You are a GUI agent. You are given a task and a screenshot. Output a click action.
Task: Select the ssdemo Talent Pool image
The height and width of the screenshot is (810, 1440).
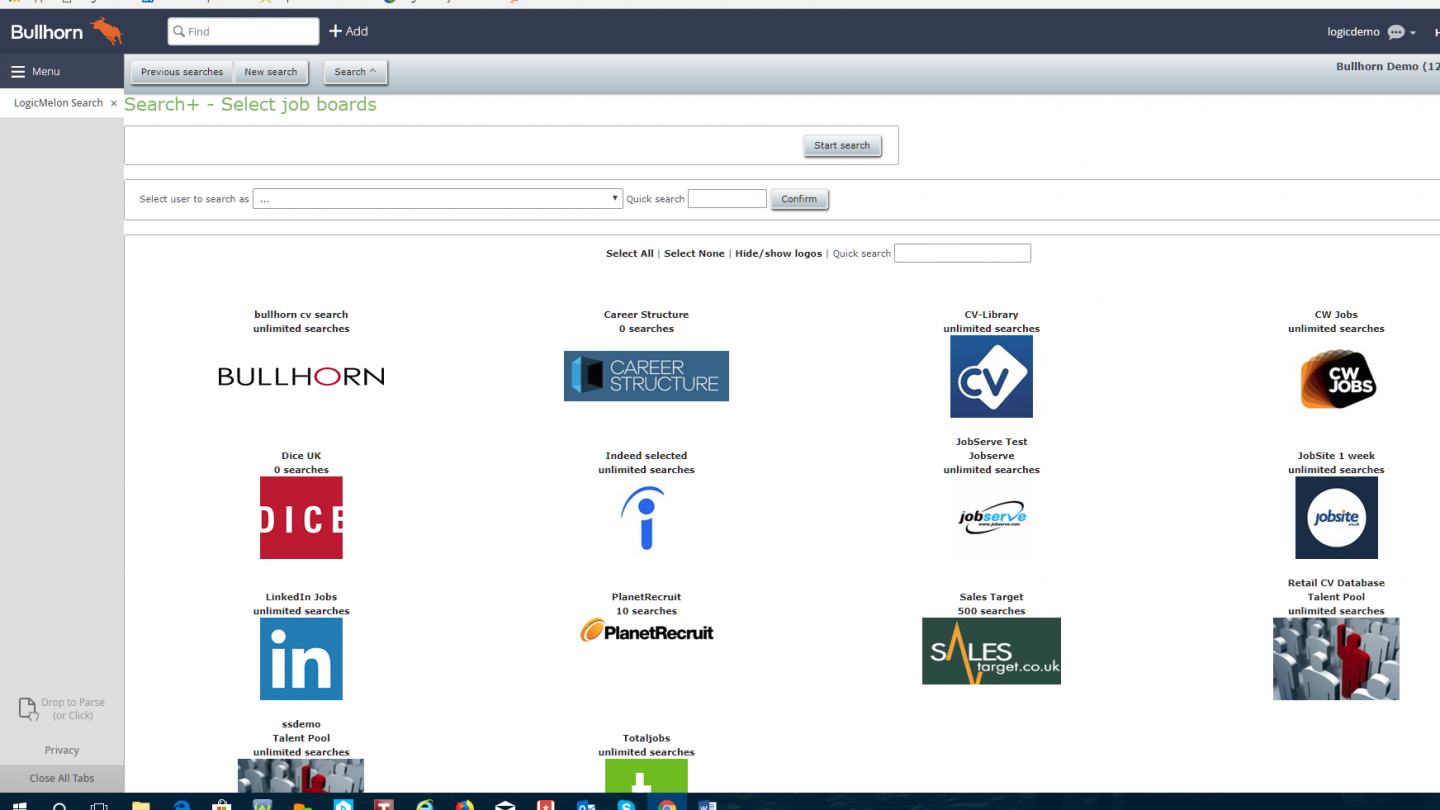pos(301,775)
